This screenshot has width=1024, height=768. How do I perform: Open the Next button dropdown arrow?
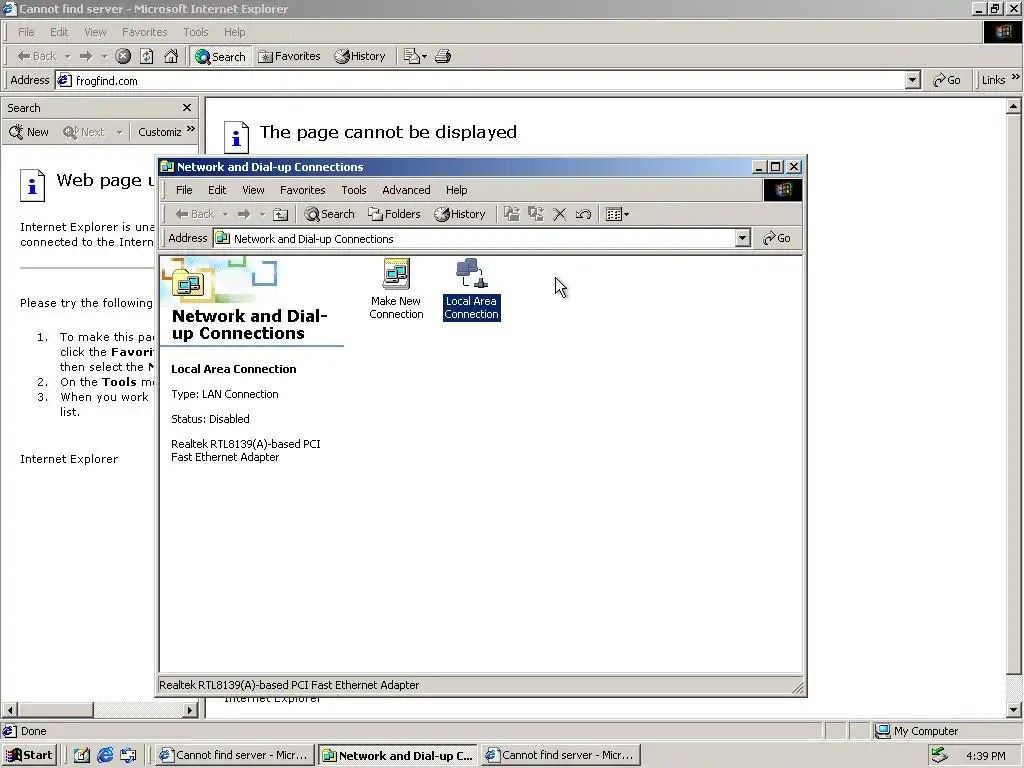point(119,132)
